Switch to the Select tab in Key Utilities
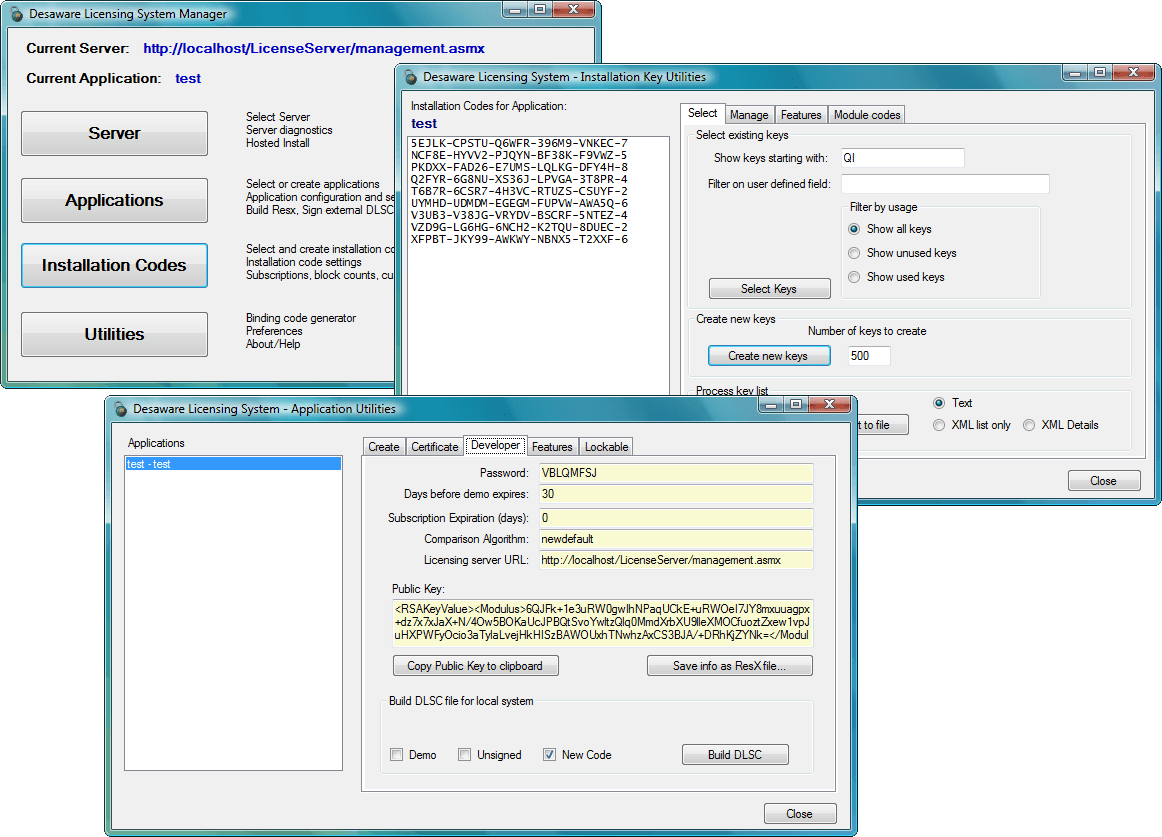1162x837 pixels. (x=703, y=113)
